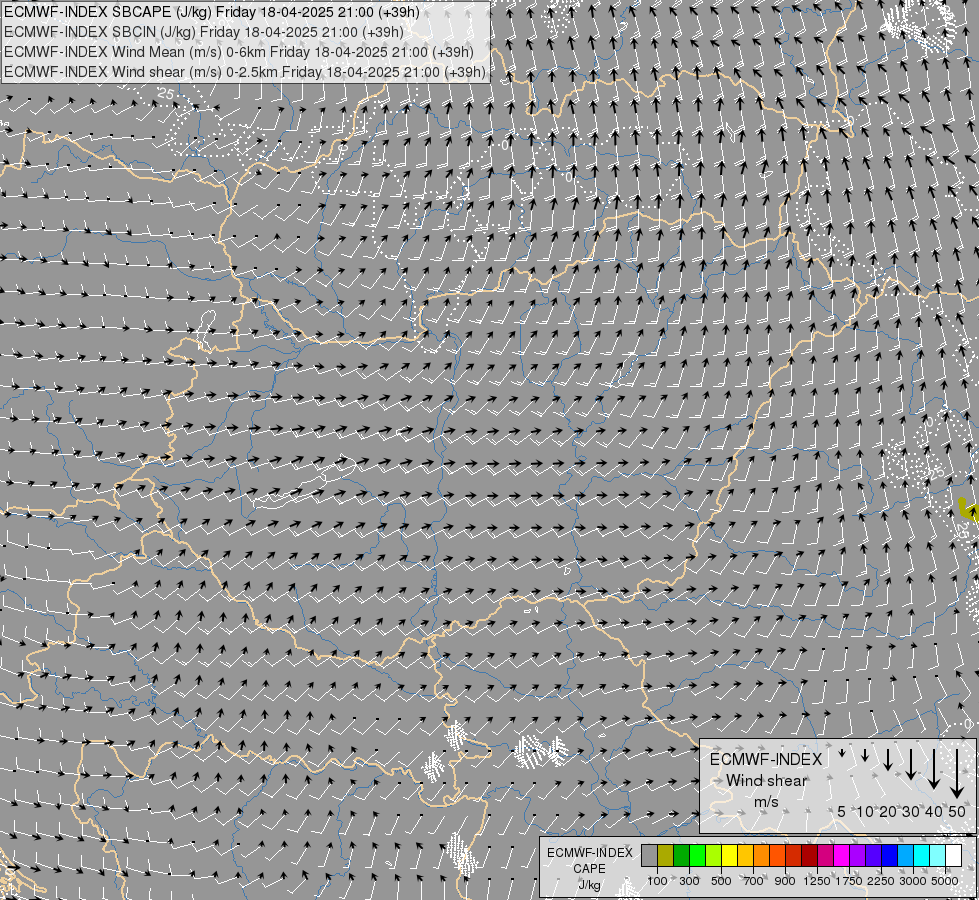Click the '10' label in wind shear legend
Image resolution: width=979 pixels, height=900 pixels.
pos(865,811)
